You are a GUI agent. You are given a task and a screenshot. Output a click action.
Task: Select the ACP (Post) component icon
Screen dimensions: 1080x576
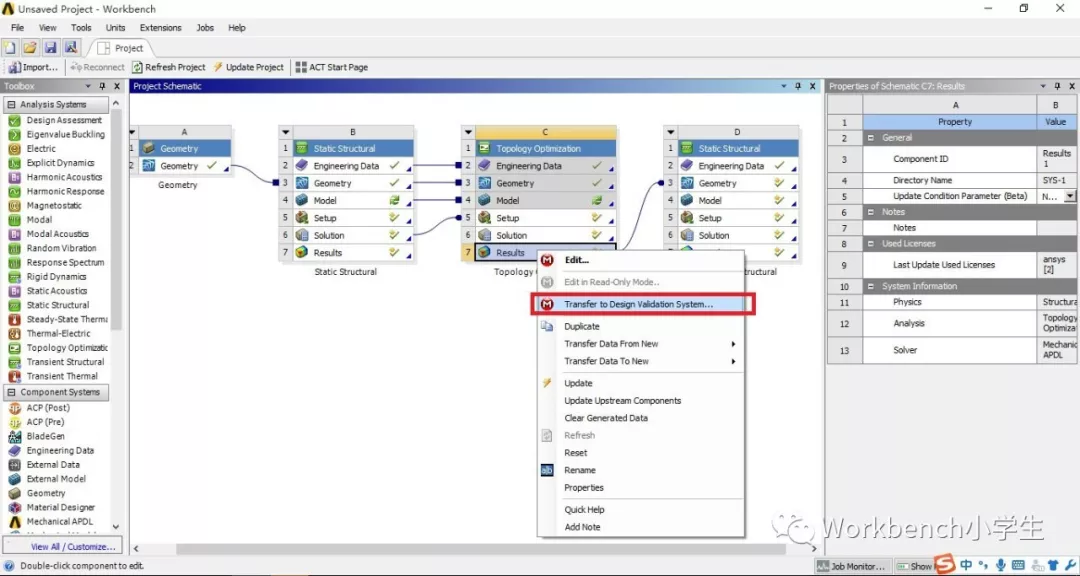[x=14, y=408]
